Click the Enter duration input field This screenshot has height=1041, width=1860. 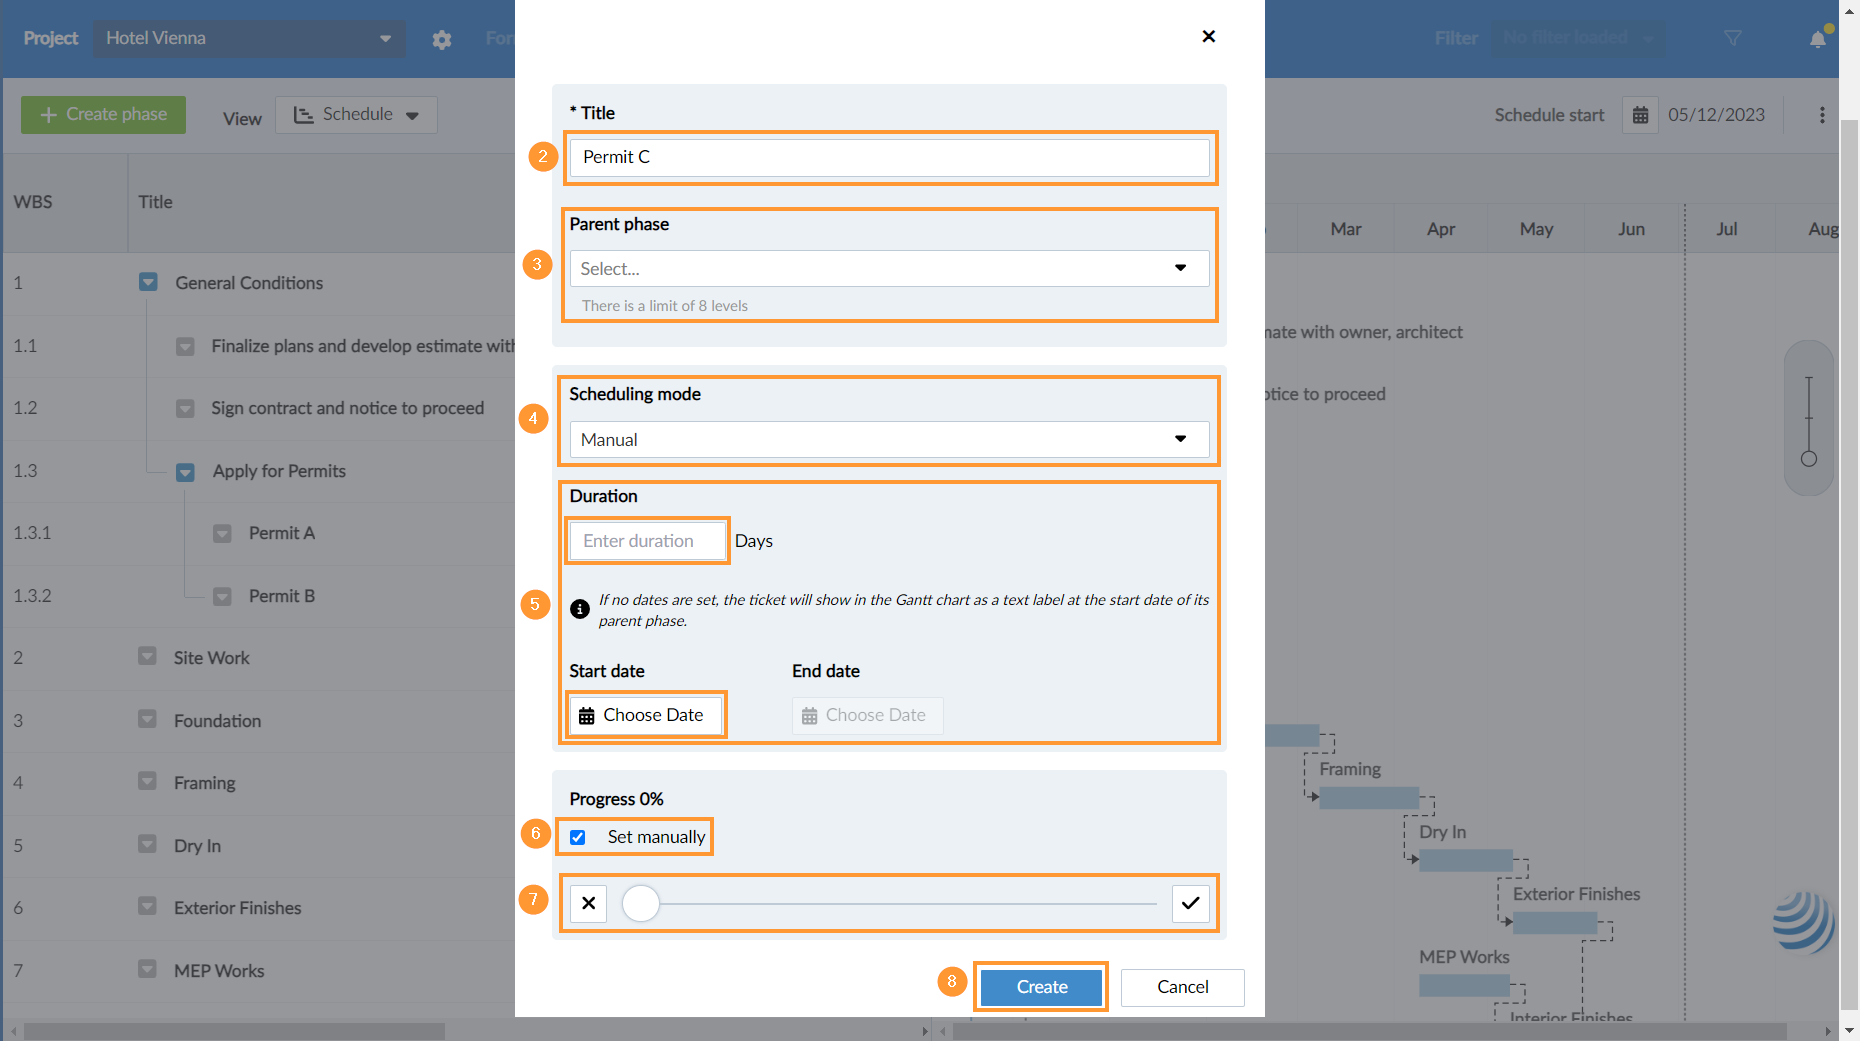pos(648,541)
